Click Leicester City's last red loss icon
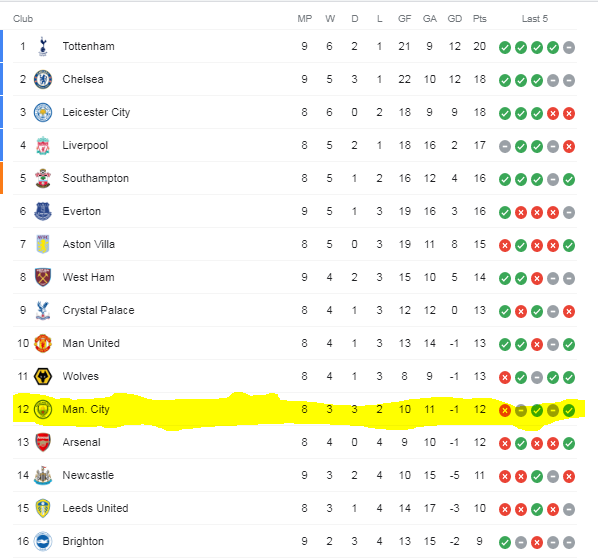 (569, 114)
